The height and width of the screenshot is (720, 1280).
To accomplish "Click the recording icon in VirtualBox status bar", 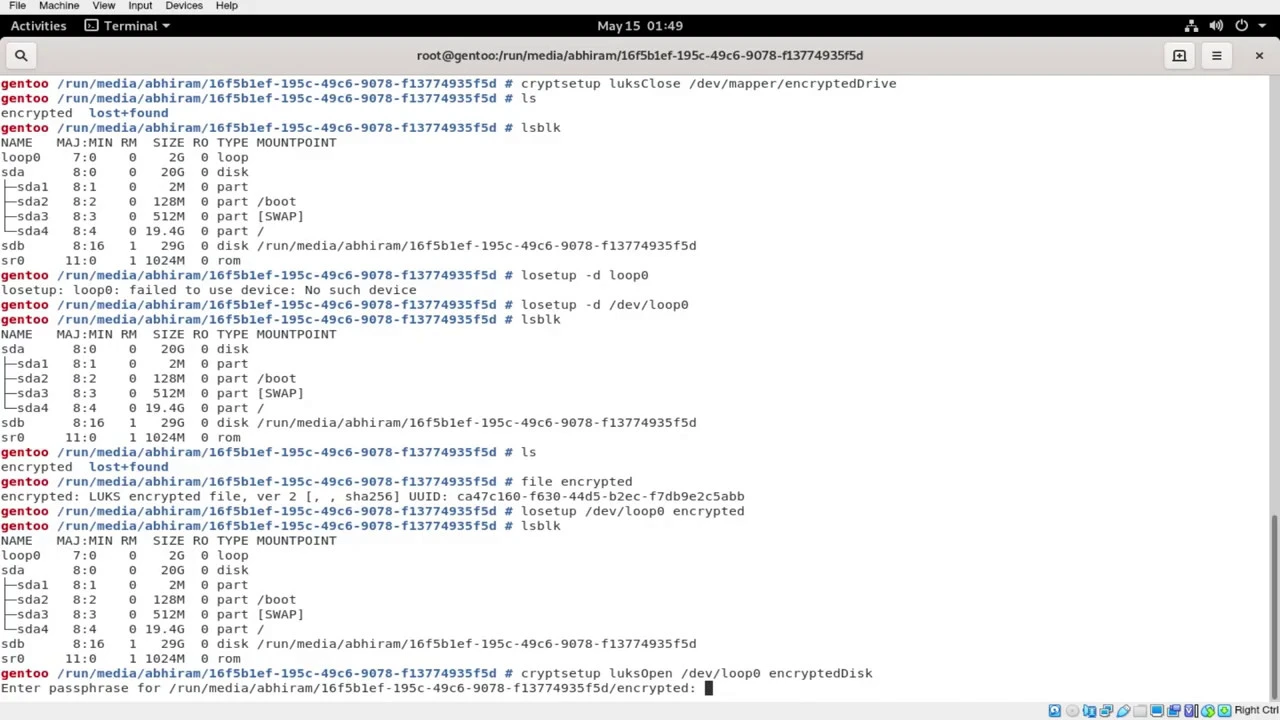I will [x=1174, y=710].
